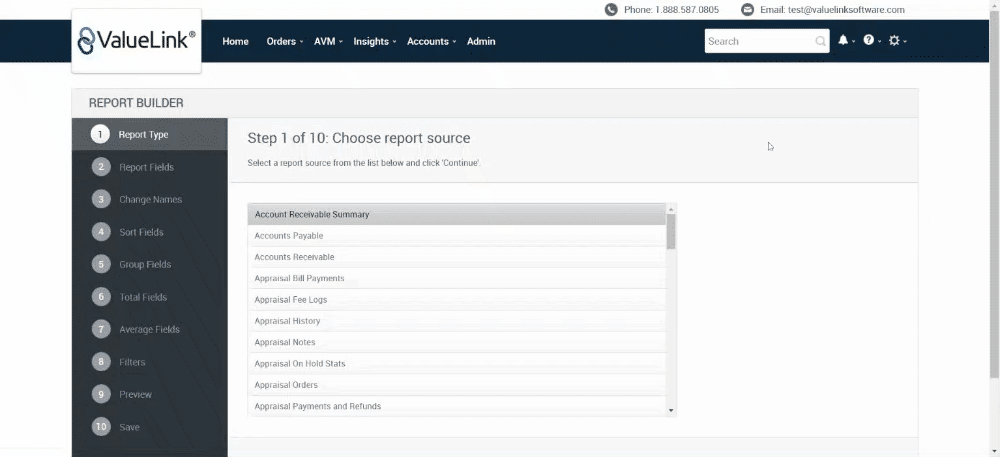Open Report Fields step
The image size is (1000, 457).
[x=150, y=167]
